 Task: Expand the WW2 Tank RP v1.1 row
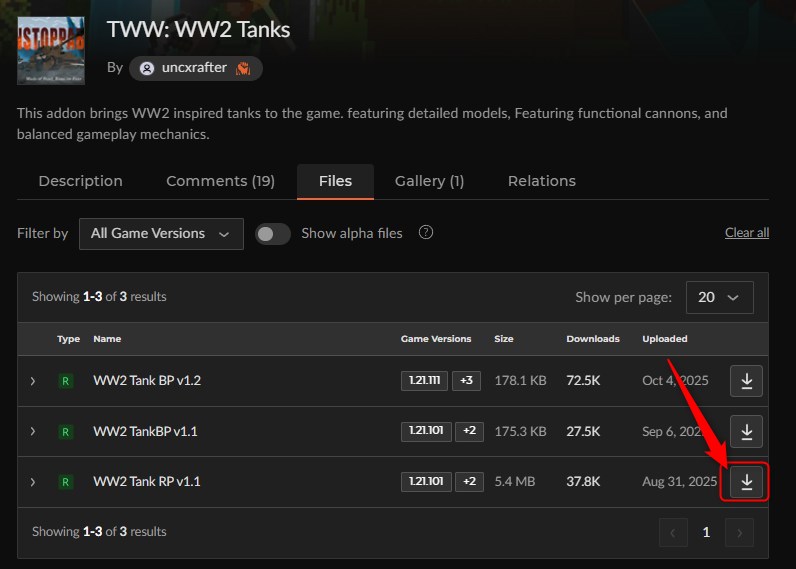33,482
